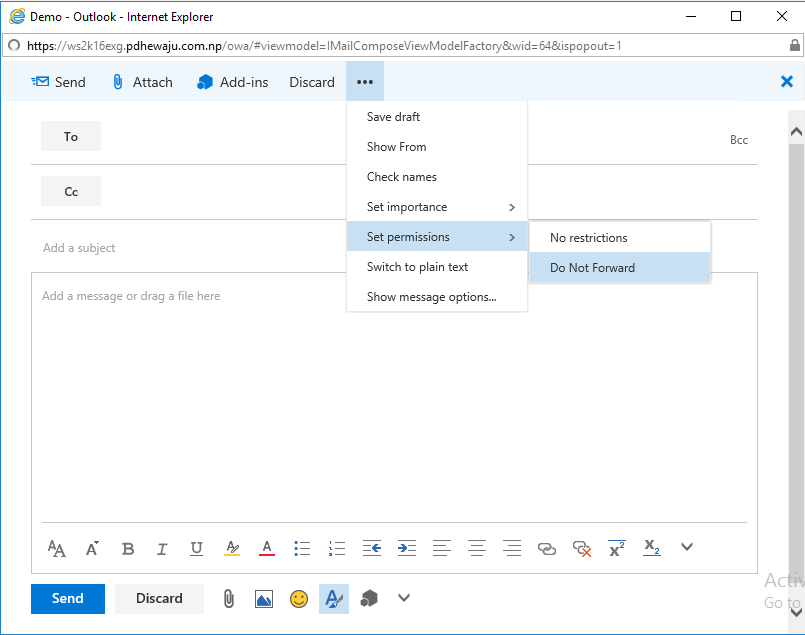Click the Internet Explorer address bar URL
Image resolution: width=805 pixels, height=635 pixels.
pos(324,46)
